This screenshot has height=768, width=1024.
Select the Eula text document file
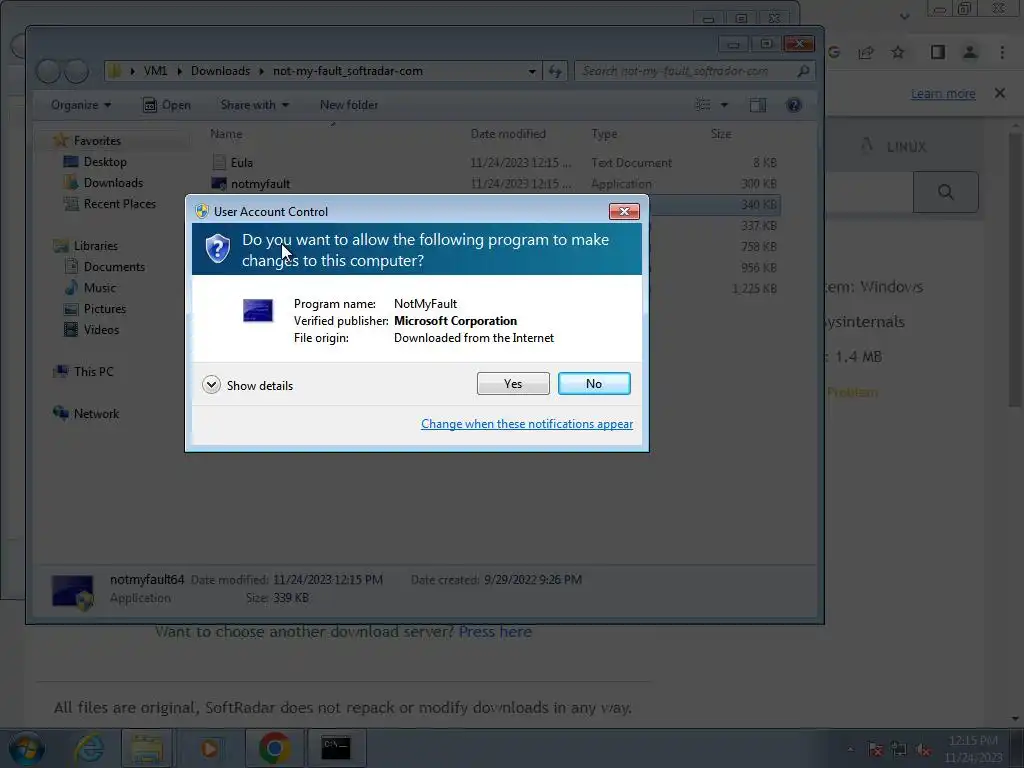pyautogui.click(x=242, y=163)
